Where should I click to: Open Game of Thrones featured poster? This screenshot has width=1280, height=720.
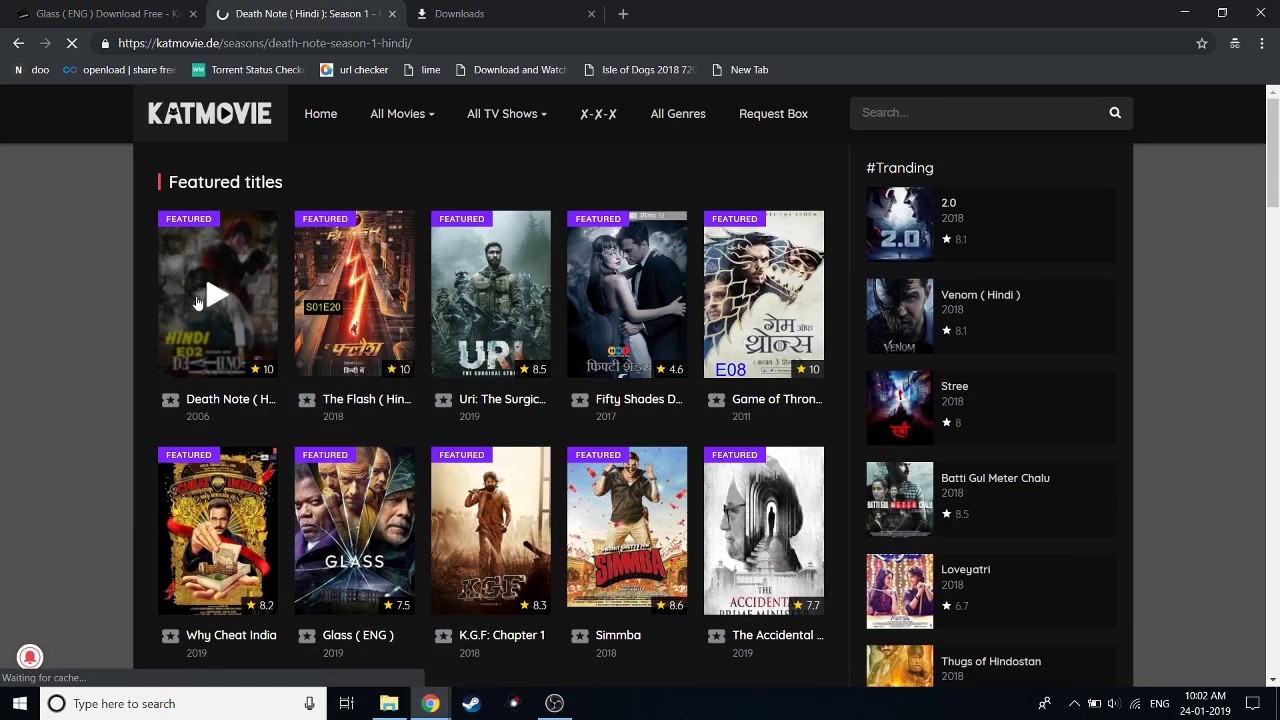[x=764, y=294]
